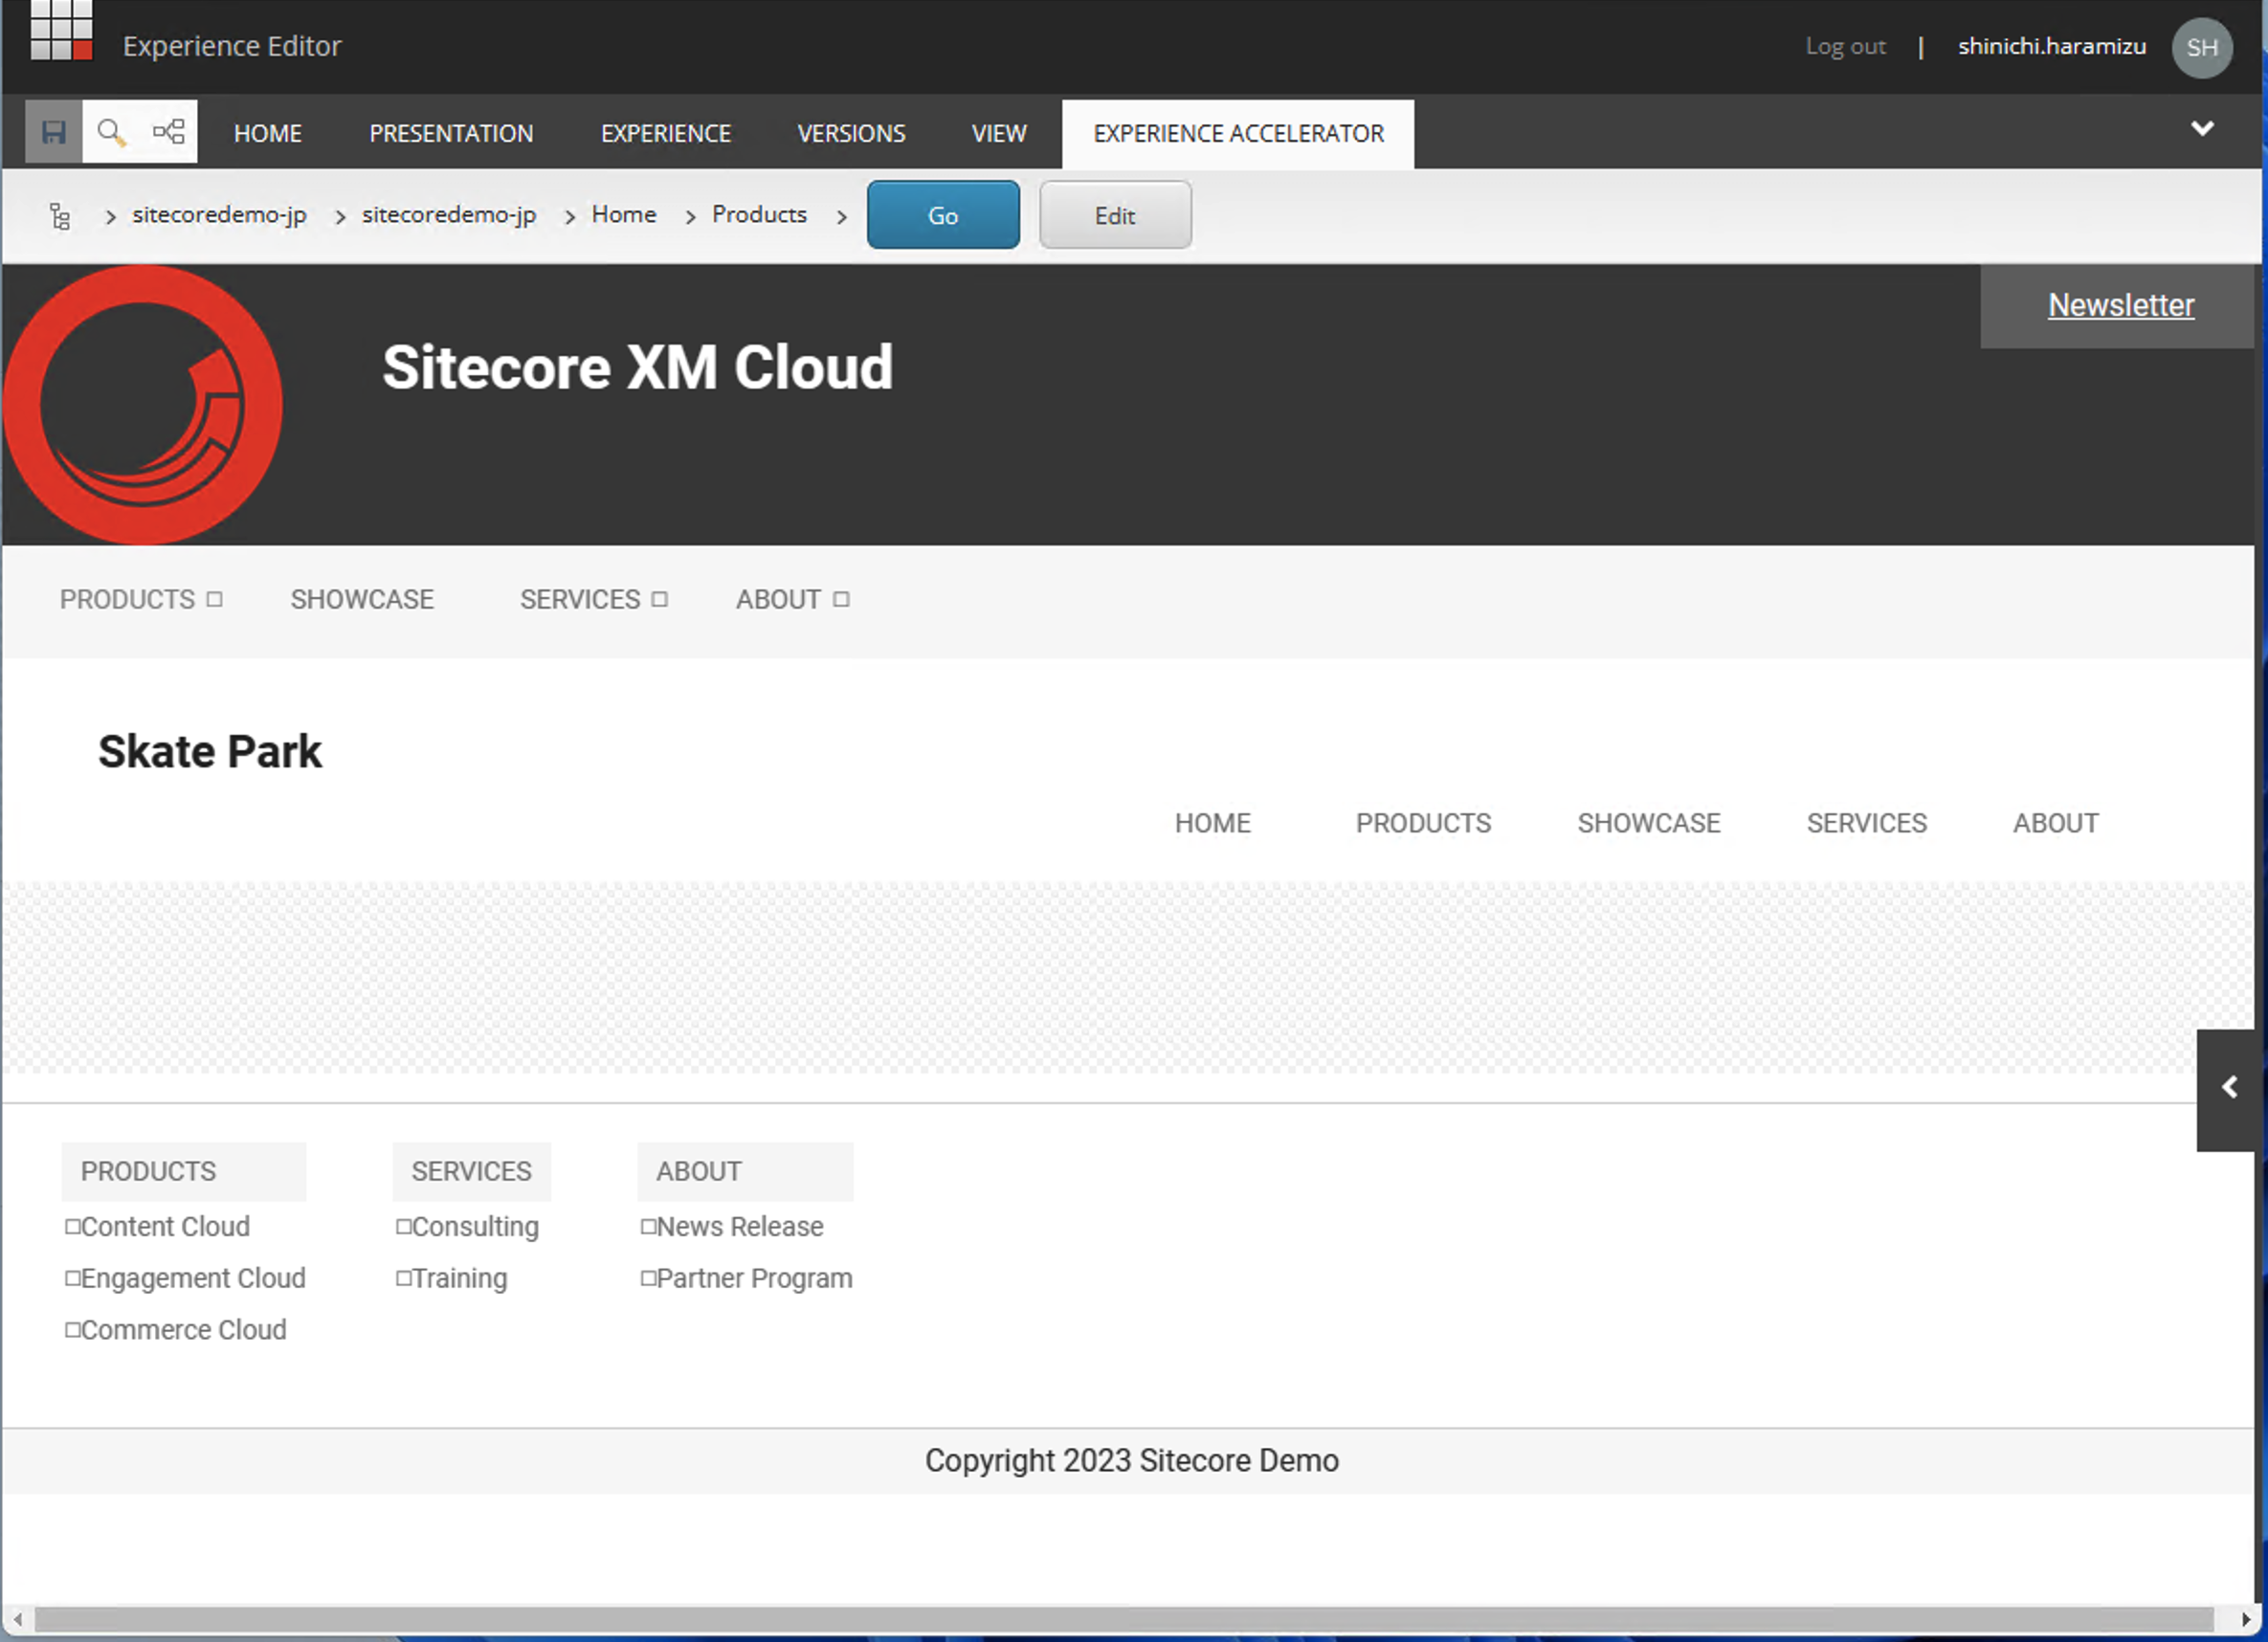Open the side panel arrow
This screenshot has height=1642, width=2268.
click(x=2229, y=1089)
